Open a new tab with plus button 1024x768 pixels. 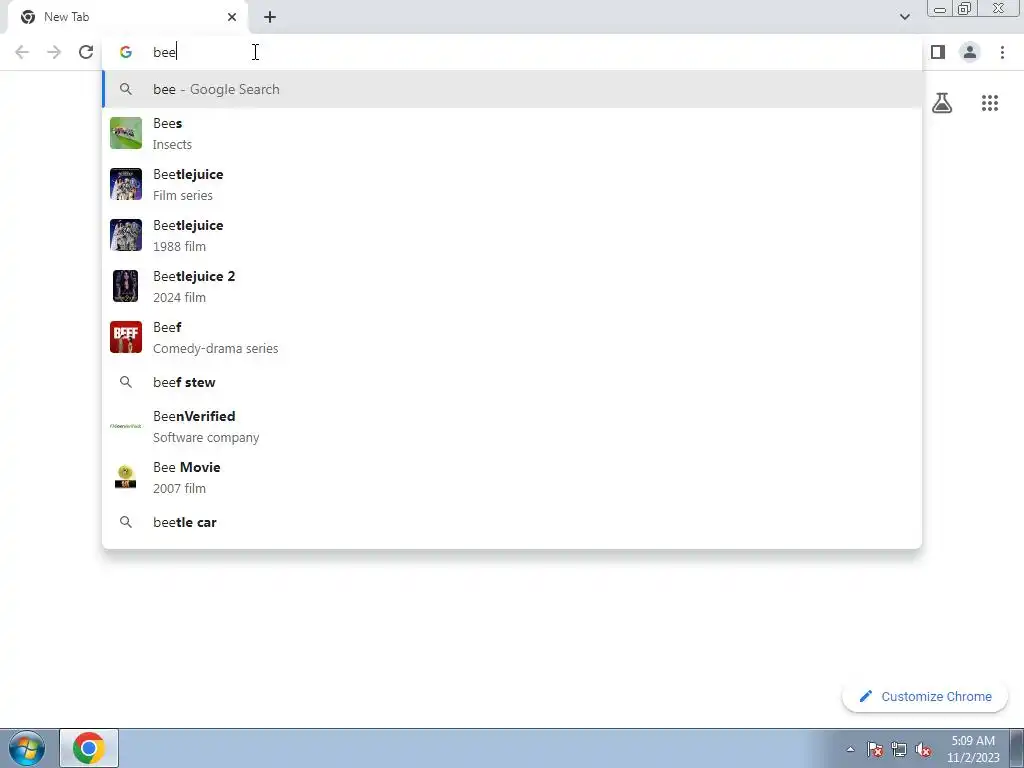[270, 17]
